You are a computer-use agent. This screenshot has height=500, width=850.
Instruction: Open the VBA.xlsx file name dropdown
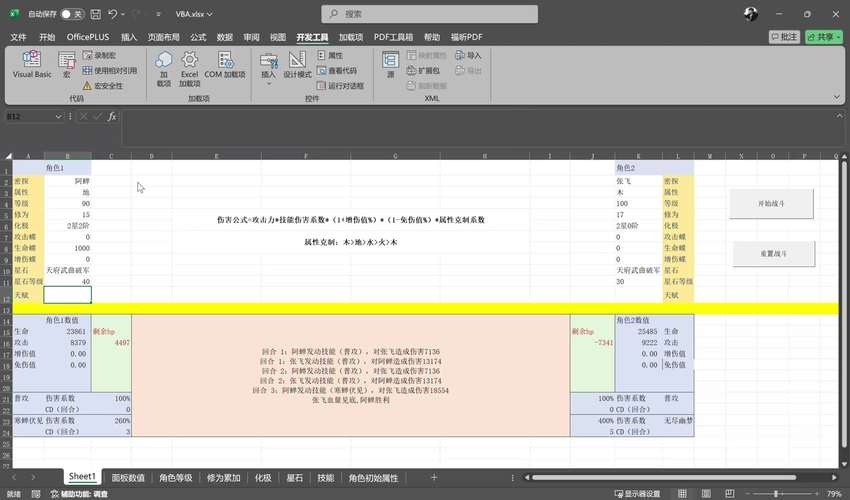tap(194, 14)
